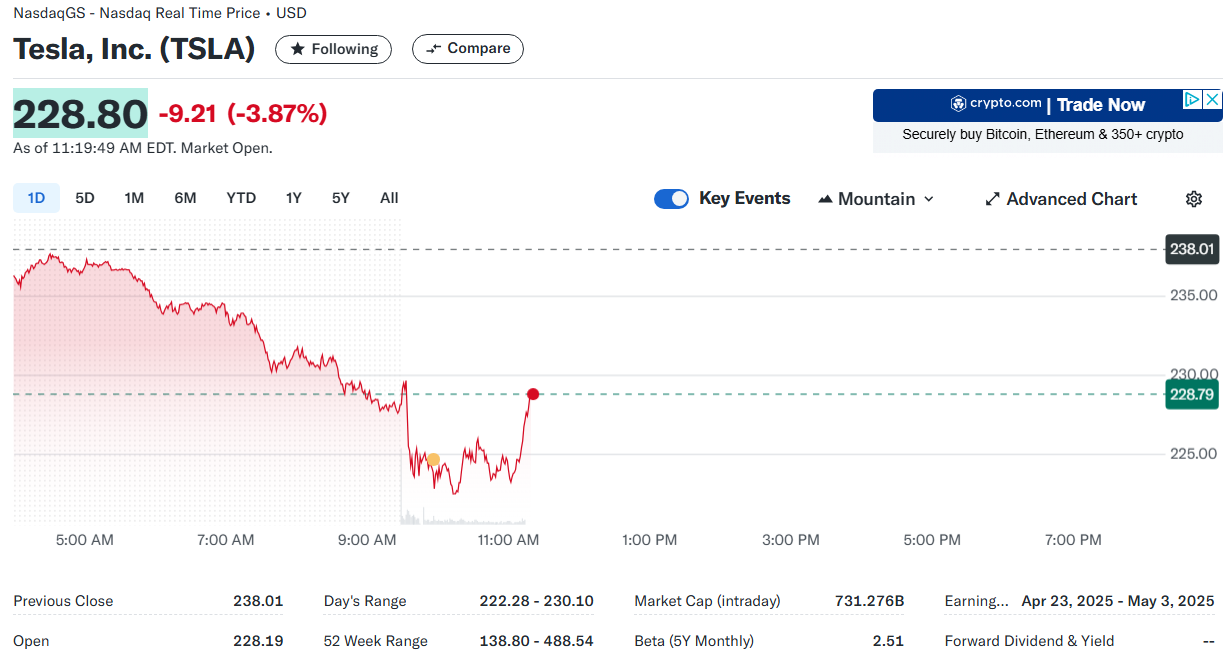Select the All time range
Viewport: 1232px width, 653px height.
click(389, 198)
